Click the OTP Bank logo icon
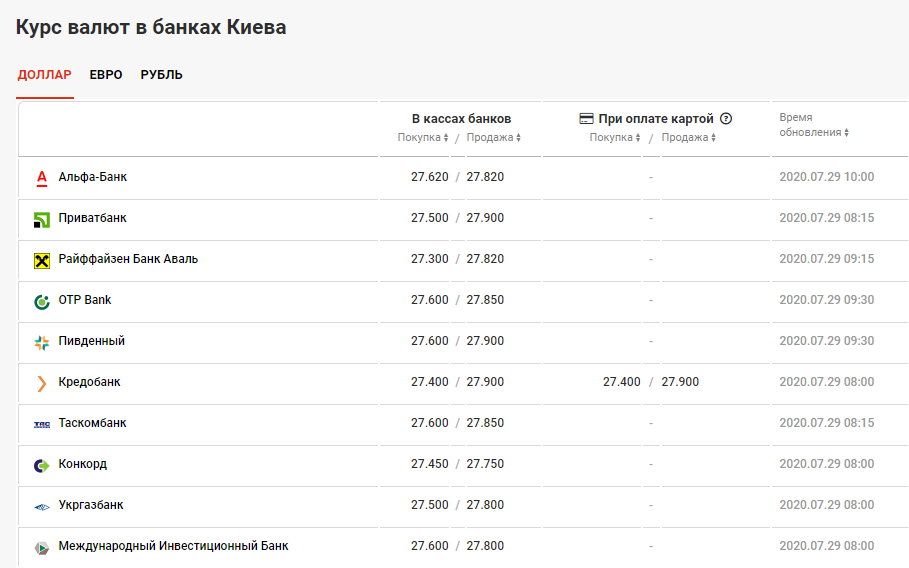The width and height of the screenshot is (909, 568). [x=42, y=301]
